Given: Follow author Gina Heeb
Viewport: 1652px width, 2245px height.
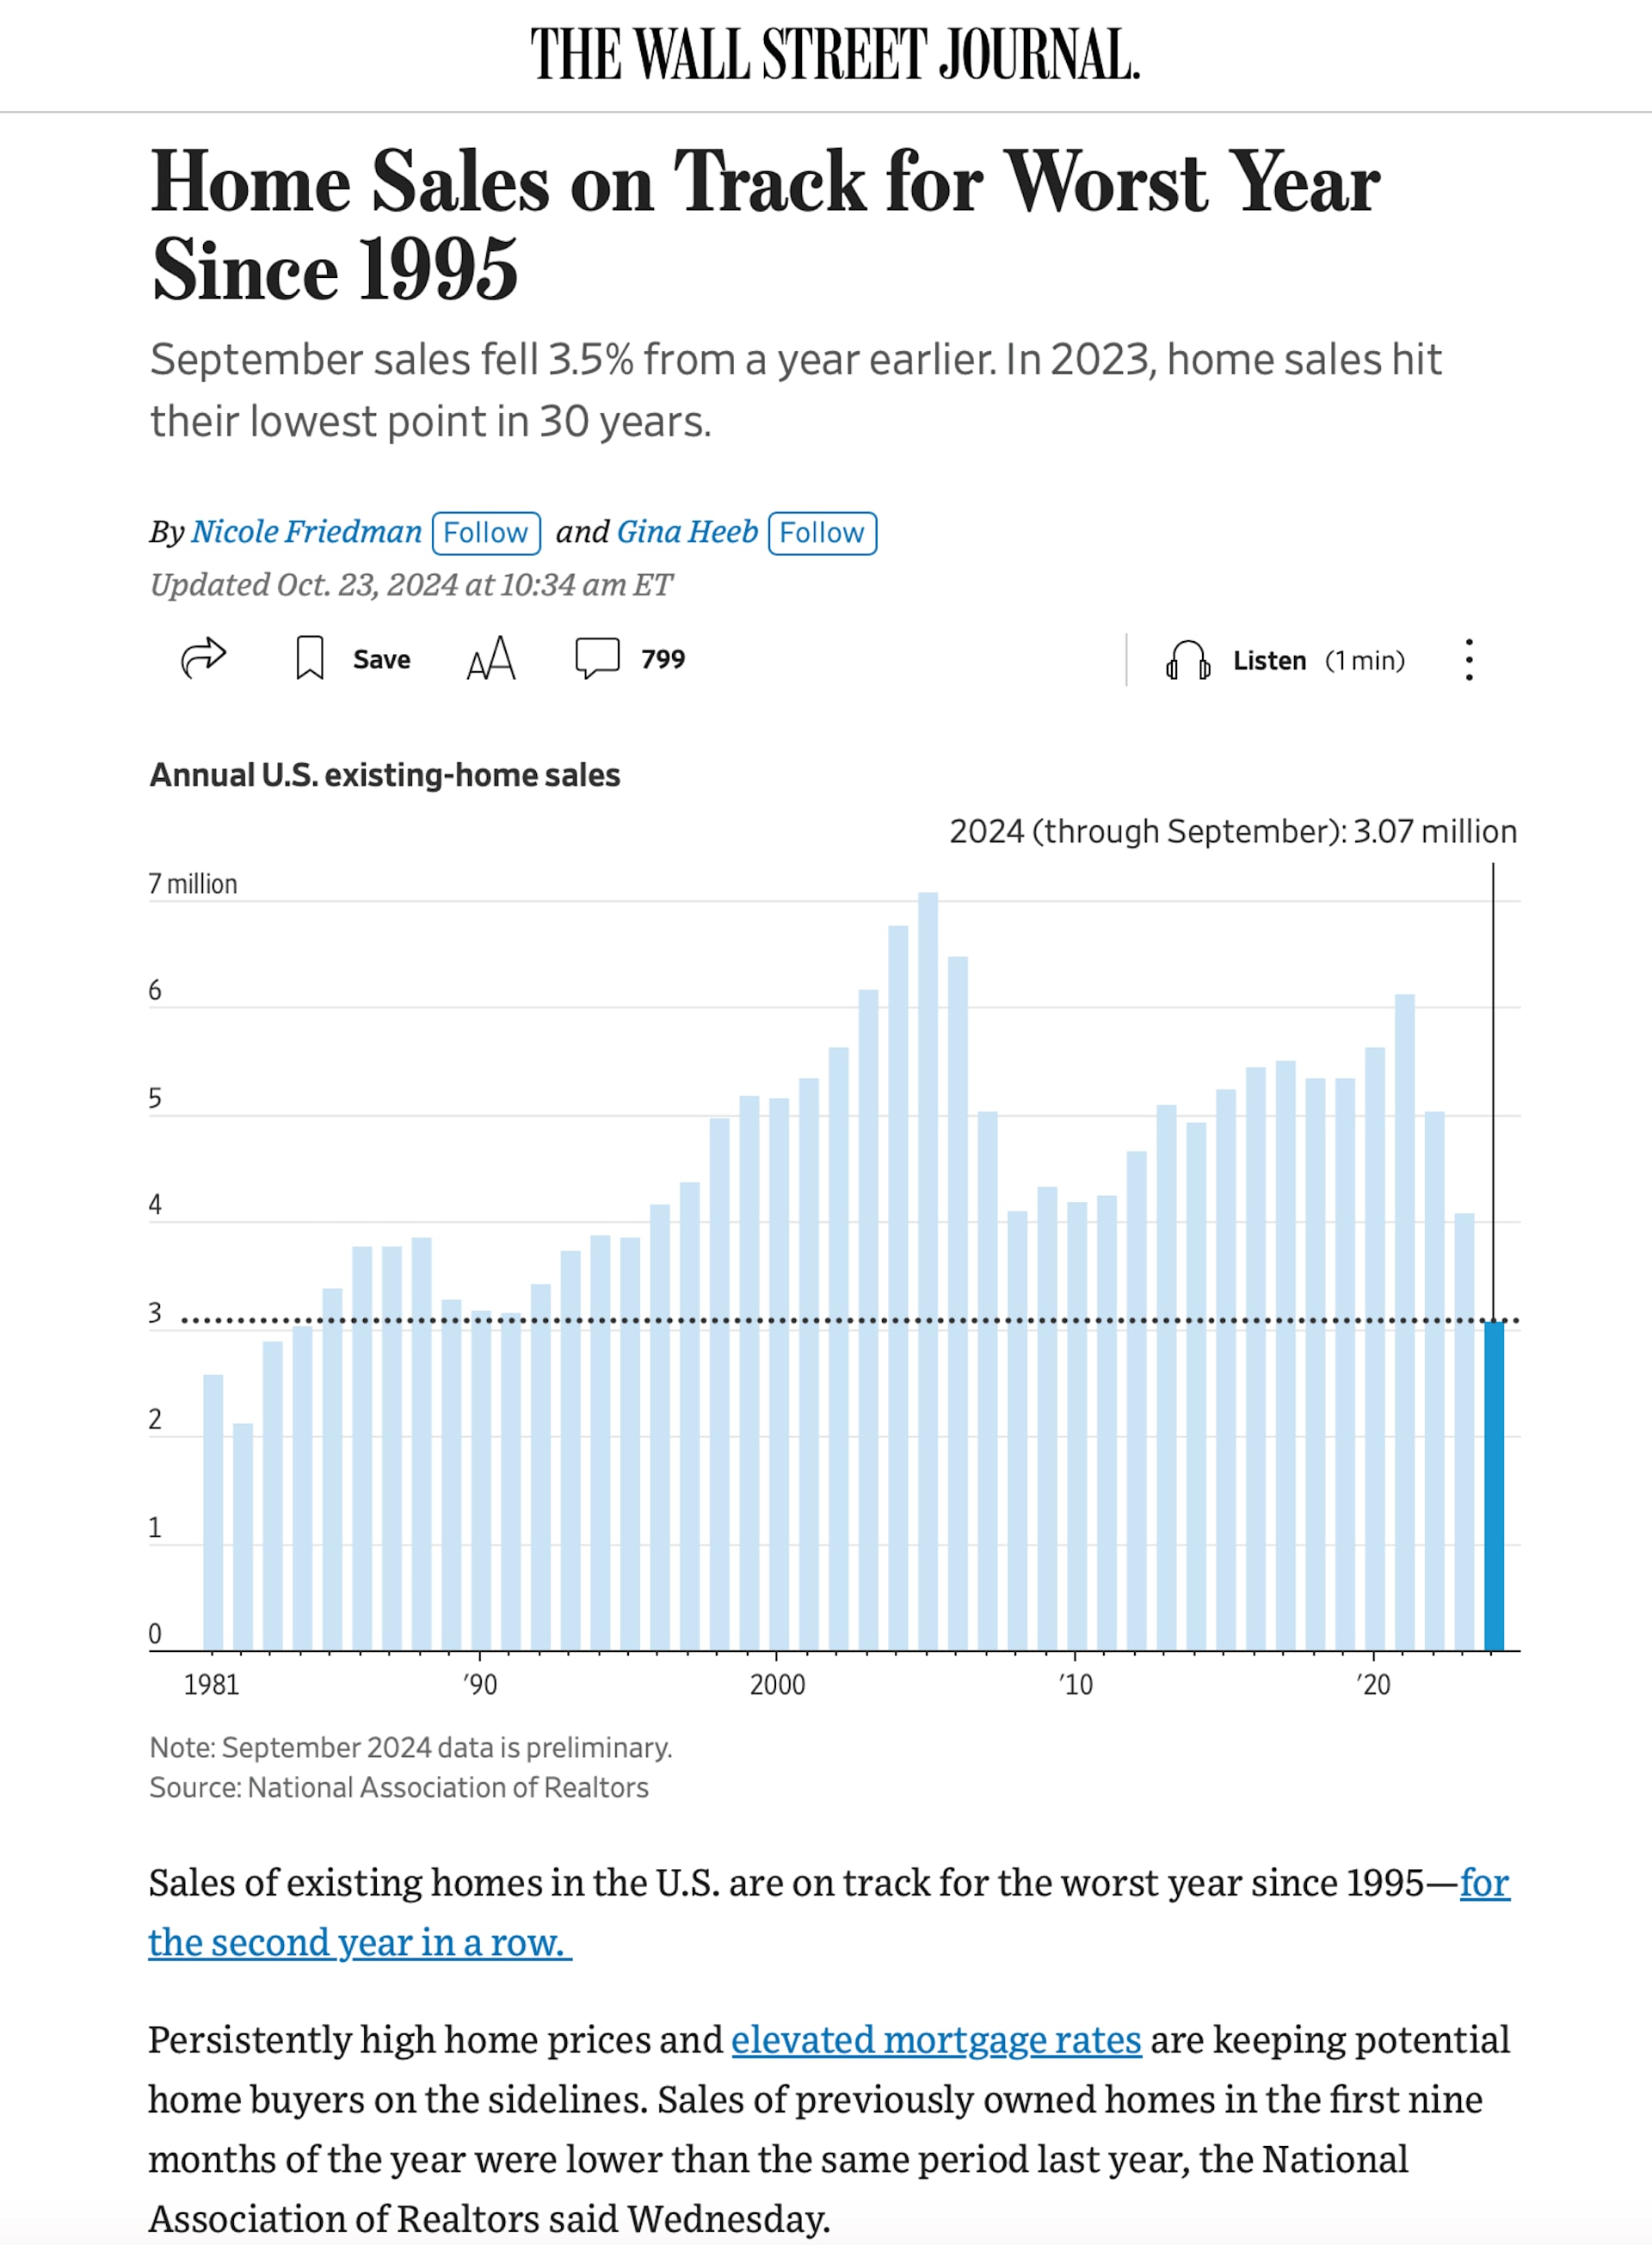Looking at the screenshot, I should [822, 532].
